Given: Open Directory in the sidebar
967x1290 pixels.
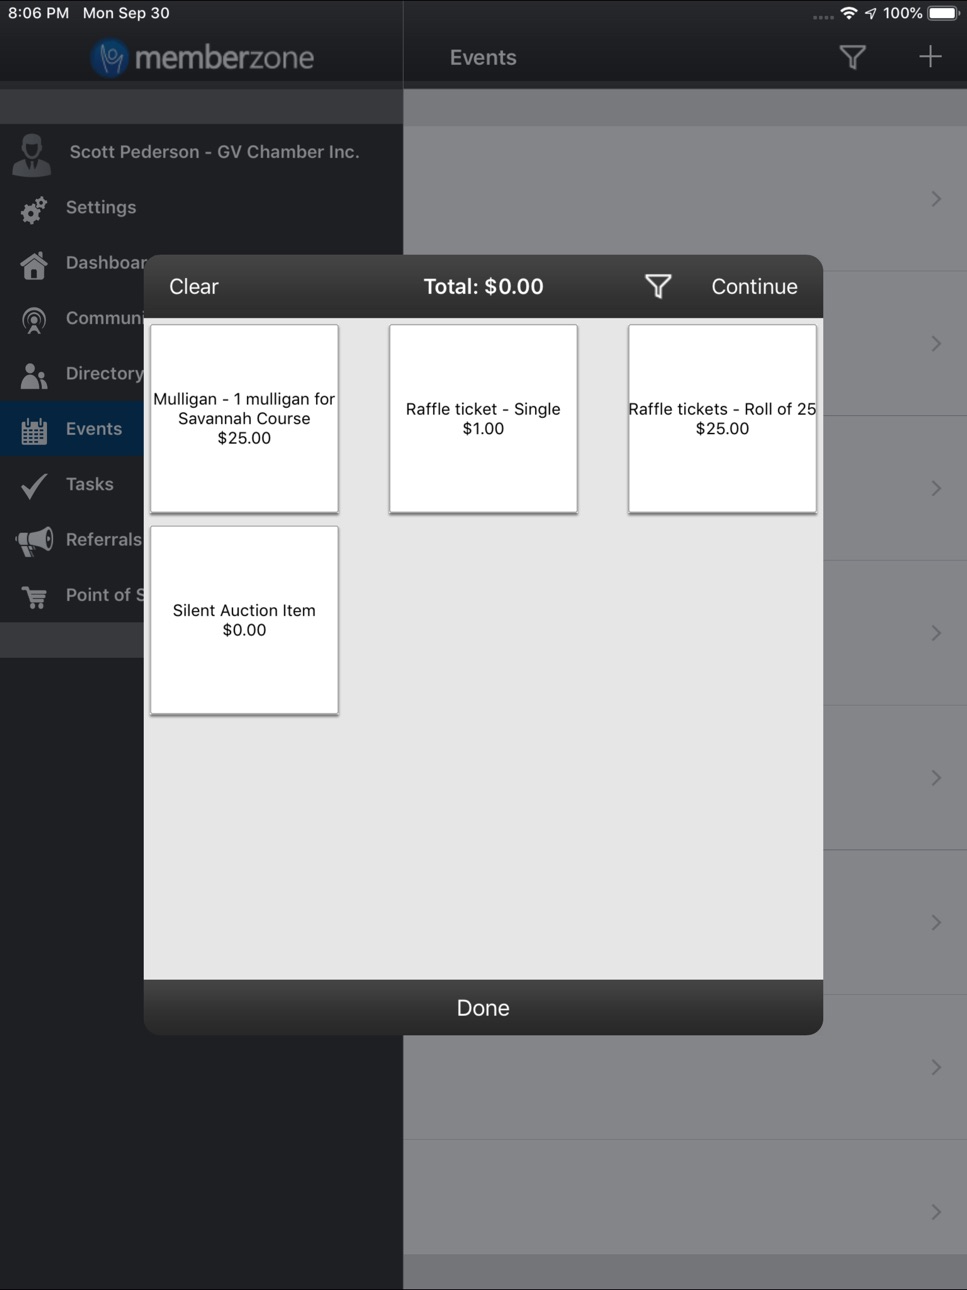Looking at the screenshot, I should (x=104, y=373).
